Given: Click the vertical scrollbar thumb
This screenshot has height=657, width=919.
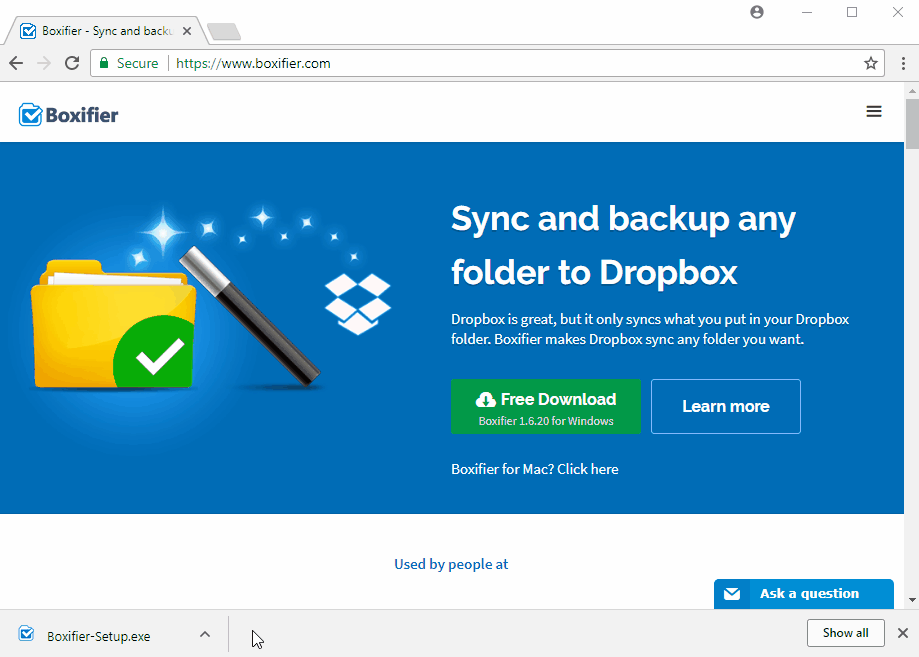Looking at the screenshot, I should coord(912,124).
